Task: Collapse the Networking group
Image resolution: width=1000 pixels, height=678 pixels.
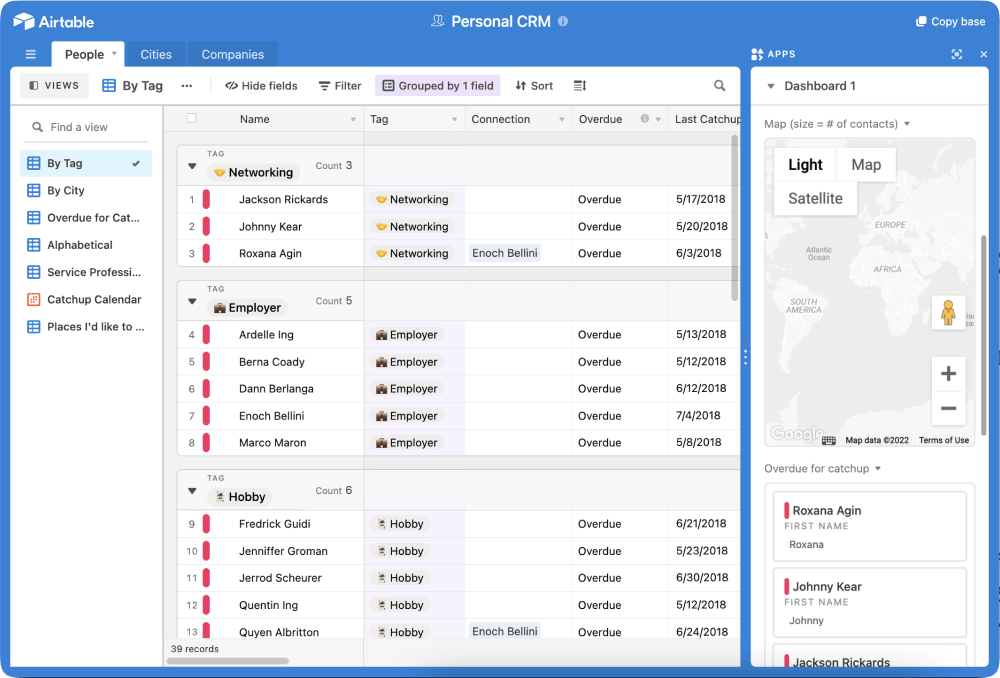Action: pos(192,166)
